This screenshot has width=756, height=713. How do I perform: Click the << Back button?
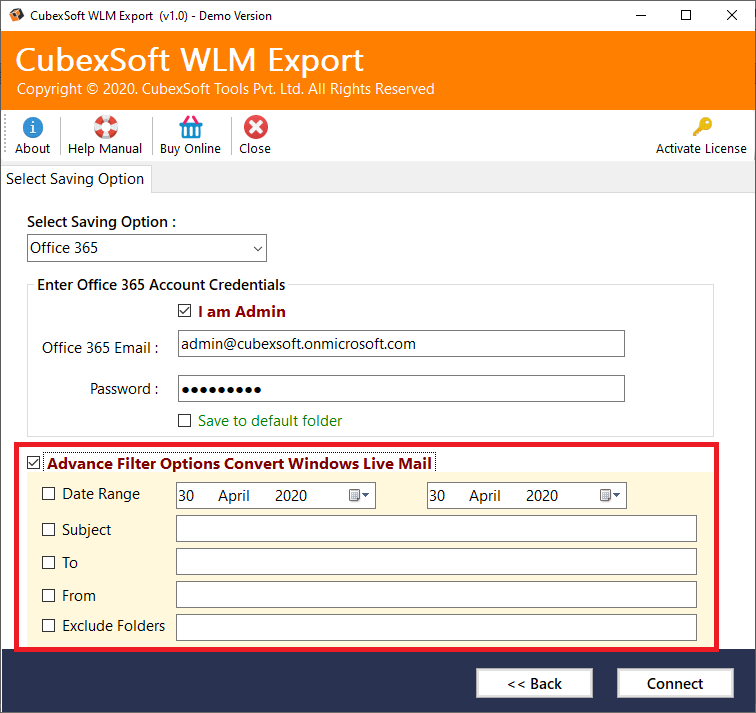534,684
